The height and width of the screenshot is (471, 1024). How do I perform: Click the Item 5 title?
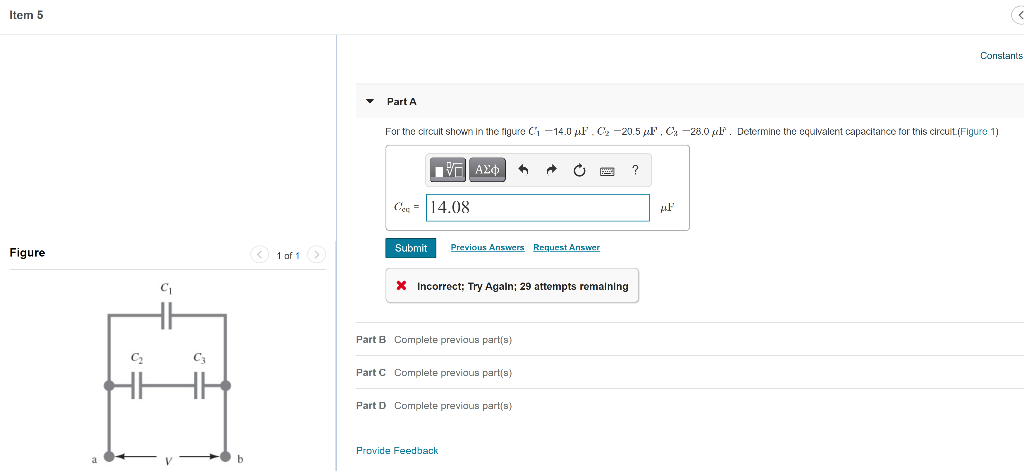coord(26,15)
